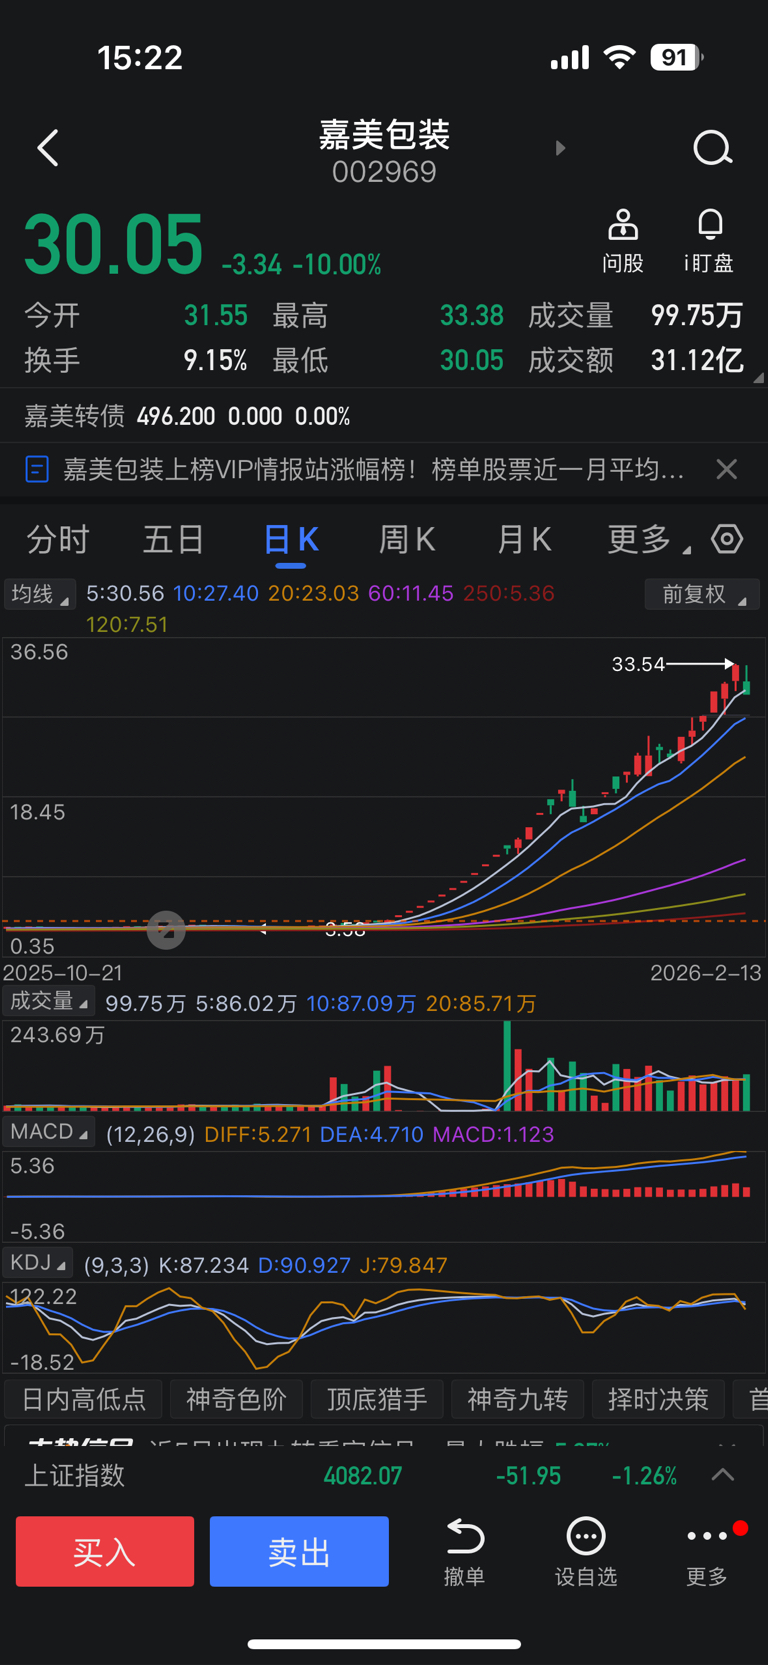Switch to 五日 tab
Screen dimensions: 769x1665
[x=174, y=540]
